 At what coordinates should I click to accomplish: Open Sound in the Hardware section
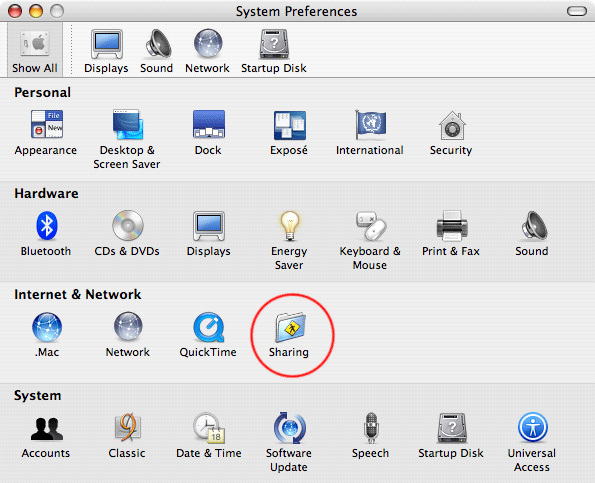pyautogui.click(x=532, y=234)
